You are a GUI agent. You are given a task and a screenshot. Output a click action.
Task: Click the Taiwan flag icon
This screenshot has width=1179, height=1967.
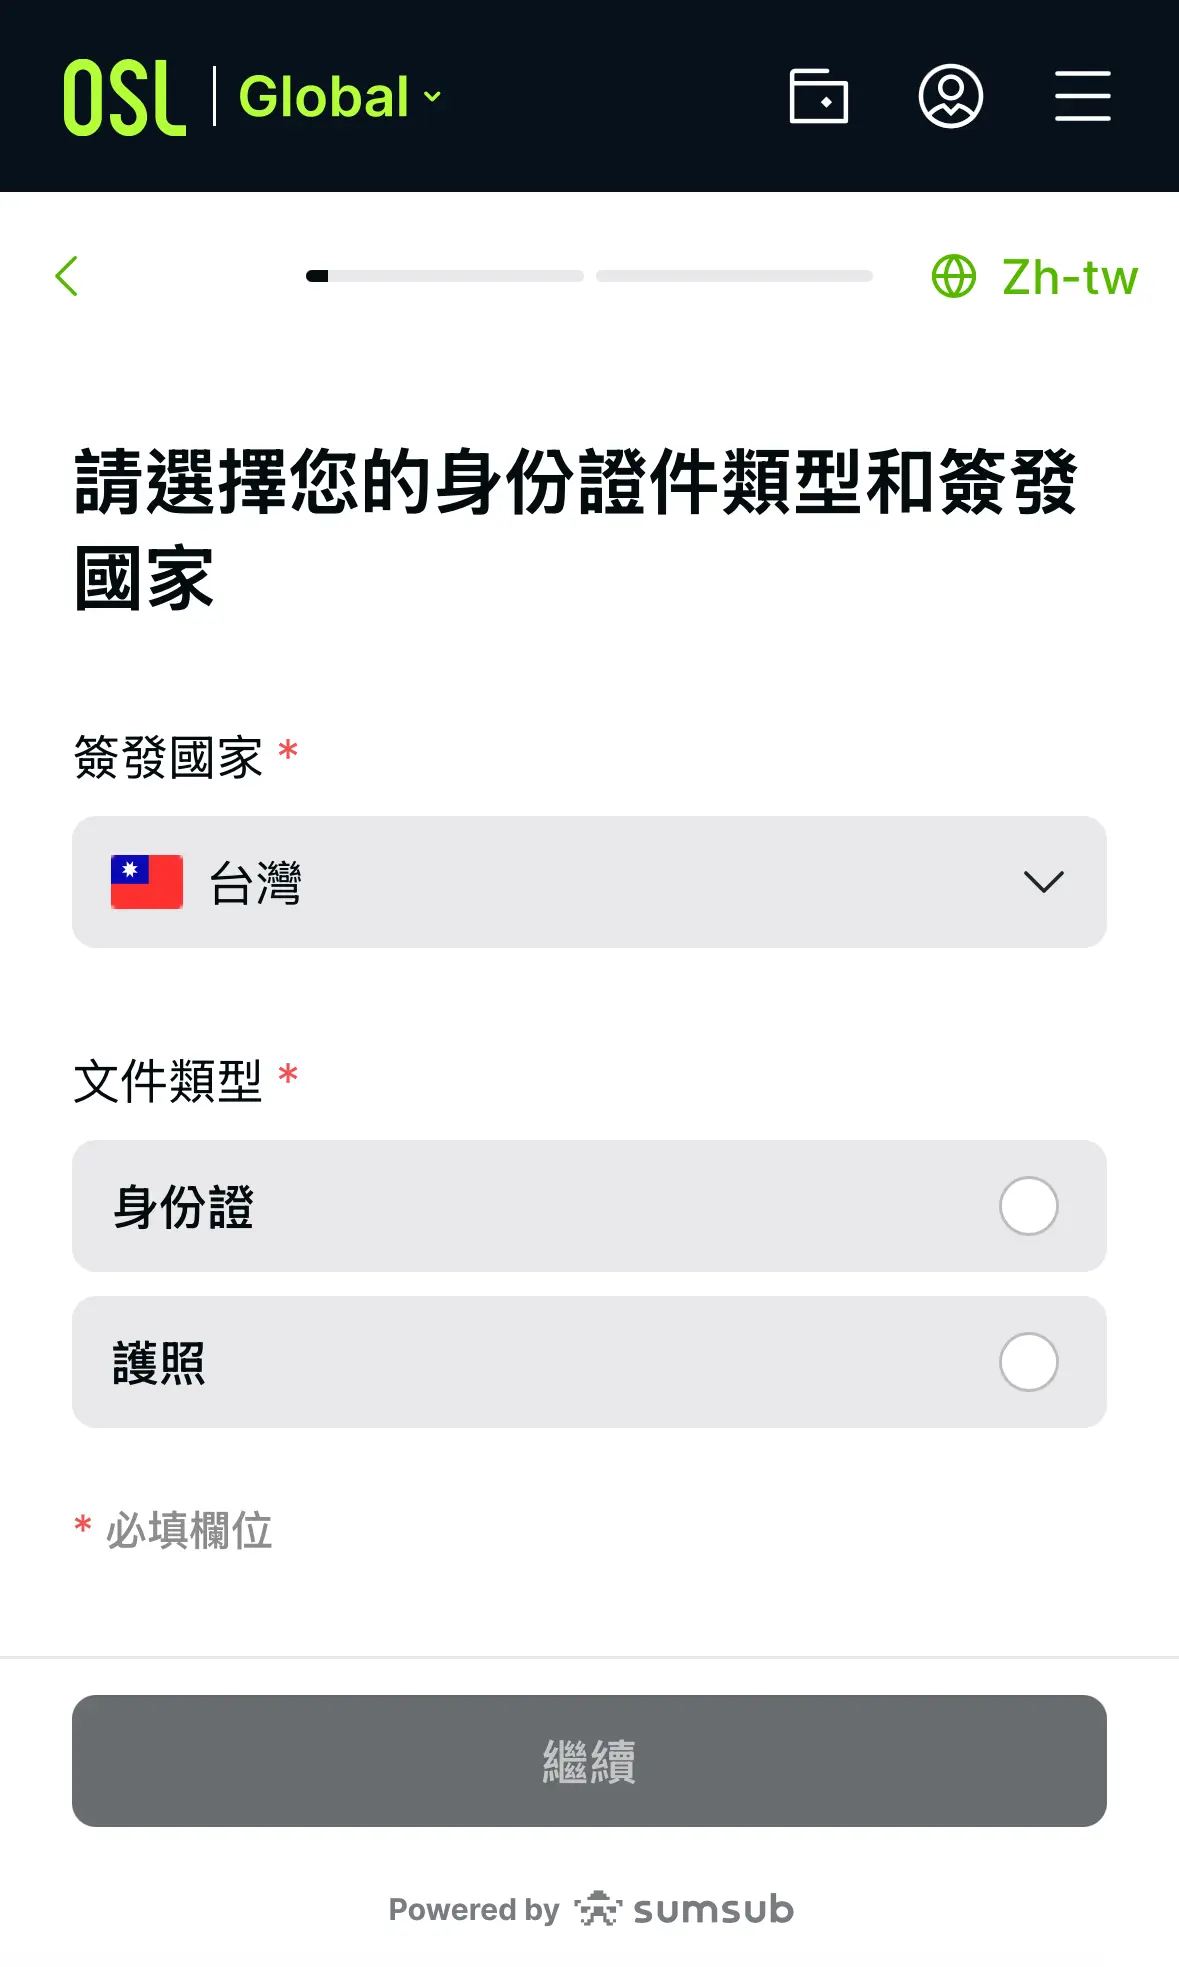[147, 882]
